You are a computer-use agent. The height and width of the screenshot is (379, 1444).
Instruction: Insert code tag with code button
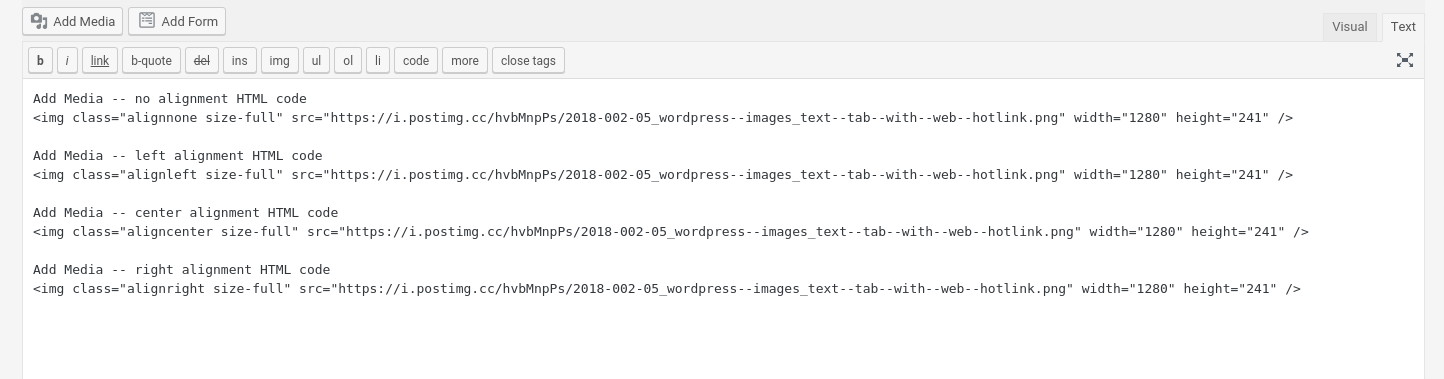[x=416, y=61]
